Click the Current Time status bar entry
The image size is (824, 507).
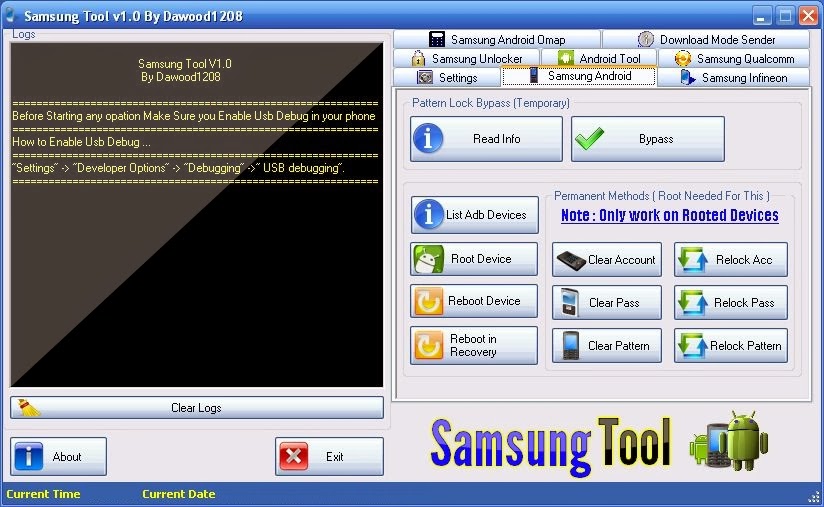tap(43, 494)
